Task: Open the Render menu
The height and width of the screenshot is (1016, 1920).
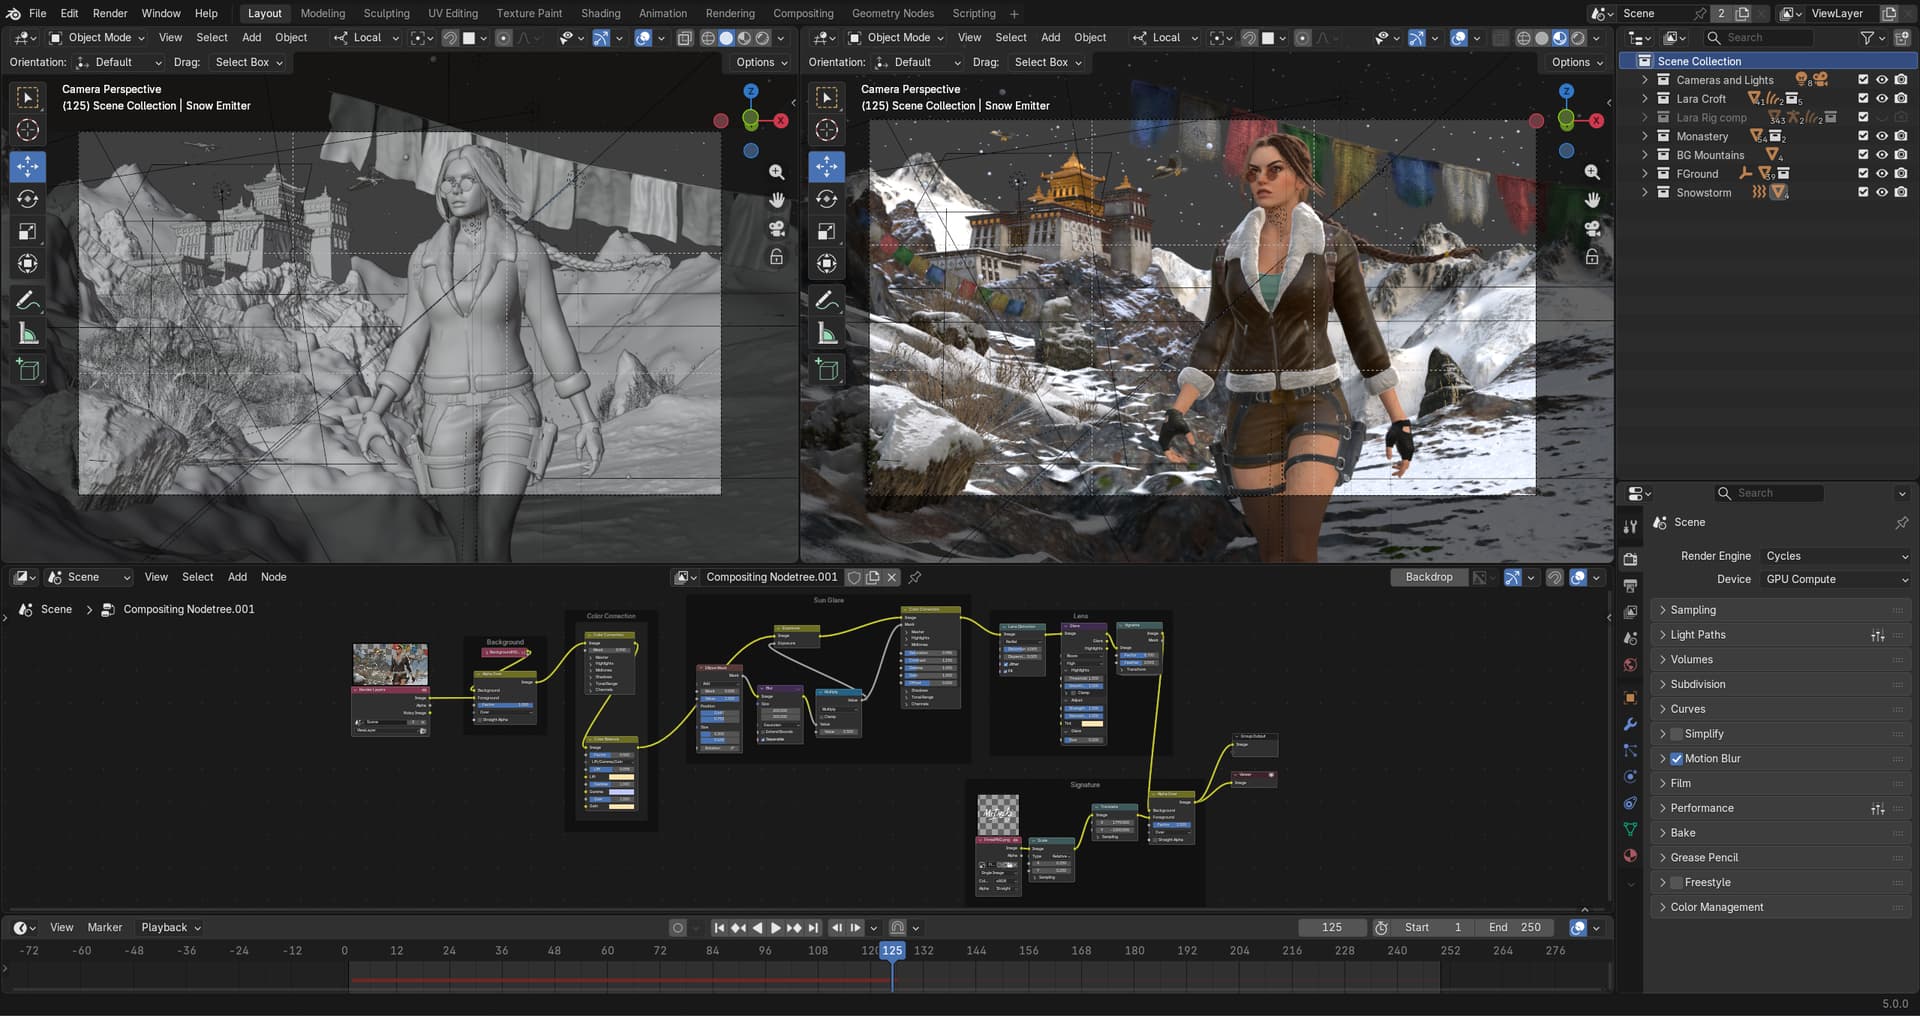Action: pyautogui.click(x=110, y=13)
